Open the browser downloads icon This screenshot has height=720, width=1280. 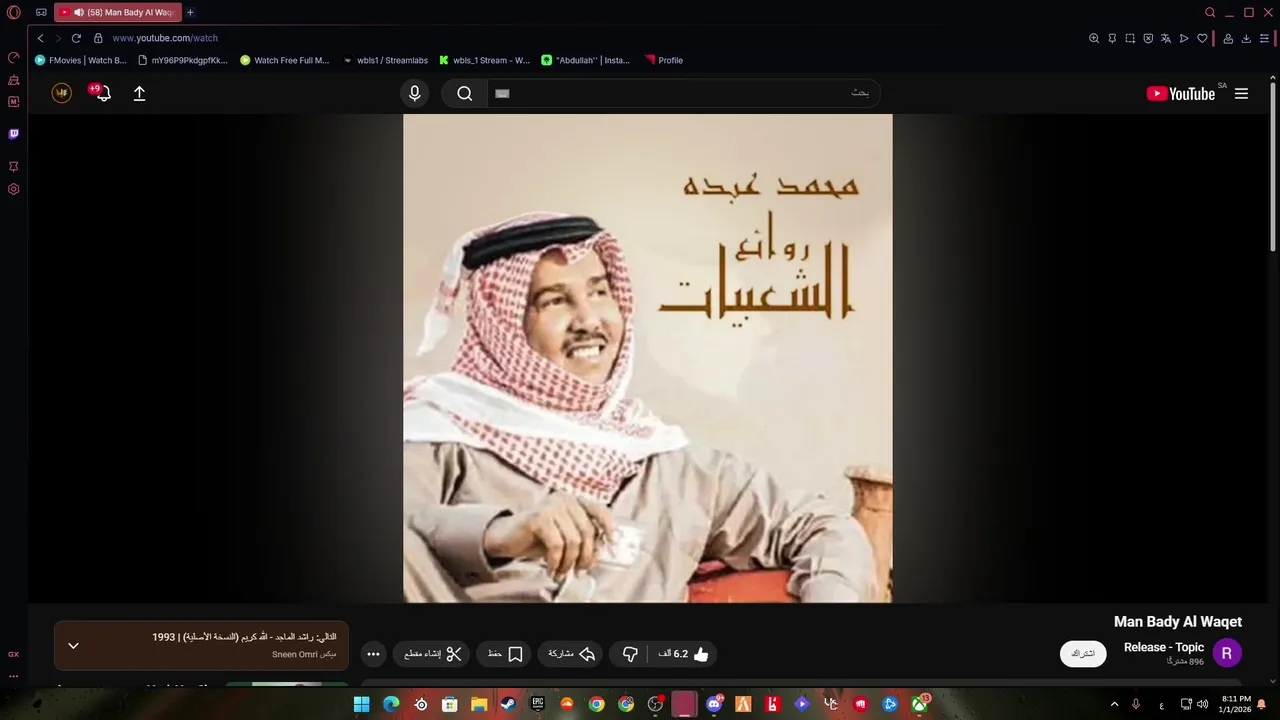pos(1246,38)
